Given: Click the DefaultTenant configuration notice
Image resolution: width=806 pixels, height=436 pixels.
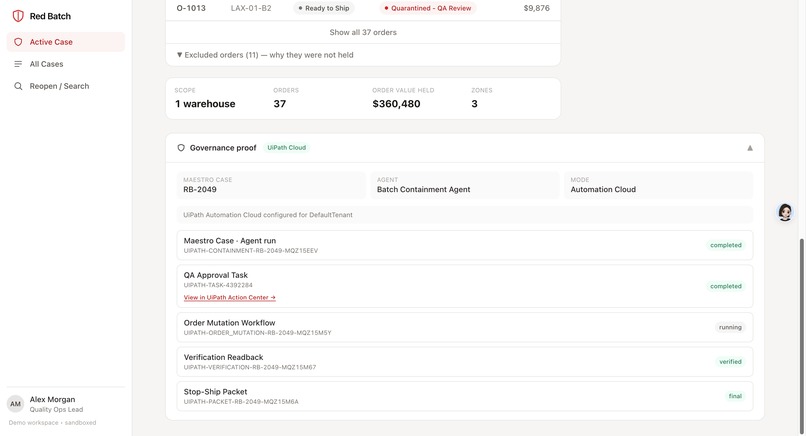Looking at the screenshot, I should tap(465, 215).
